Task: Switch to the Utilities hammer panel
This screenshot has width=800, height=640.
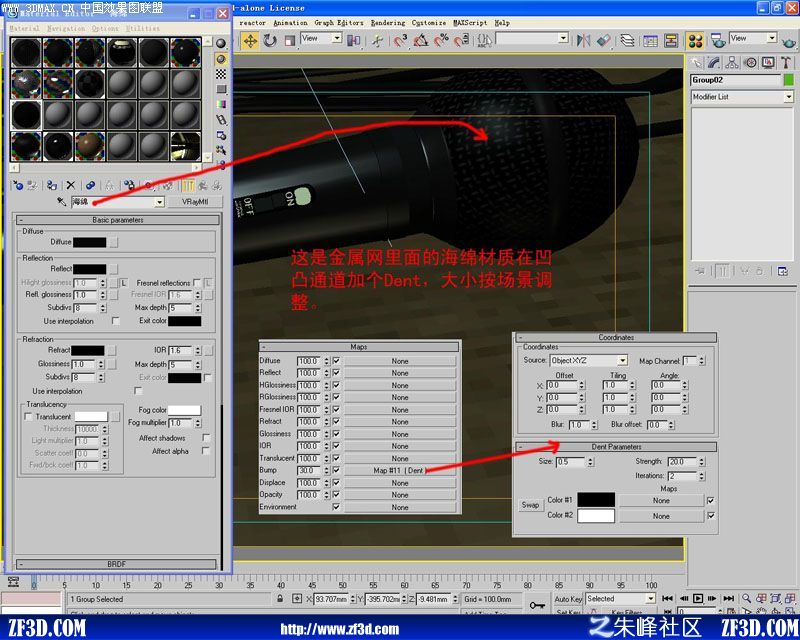Action: click(x=786, y=63)
